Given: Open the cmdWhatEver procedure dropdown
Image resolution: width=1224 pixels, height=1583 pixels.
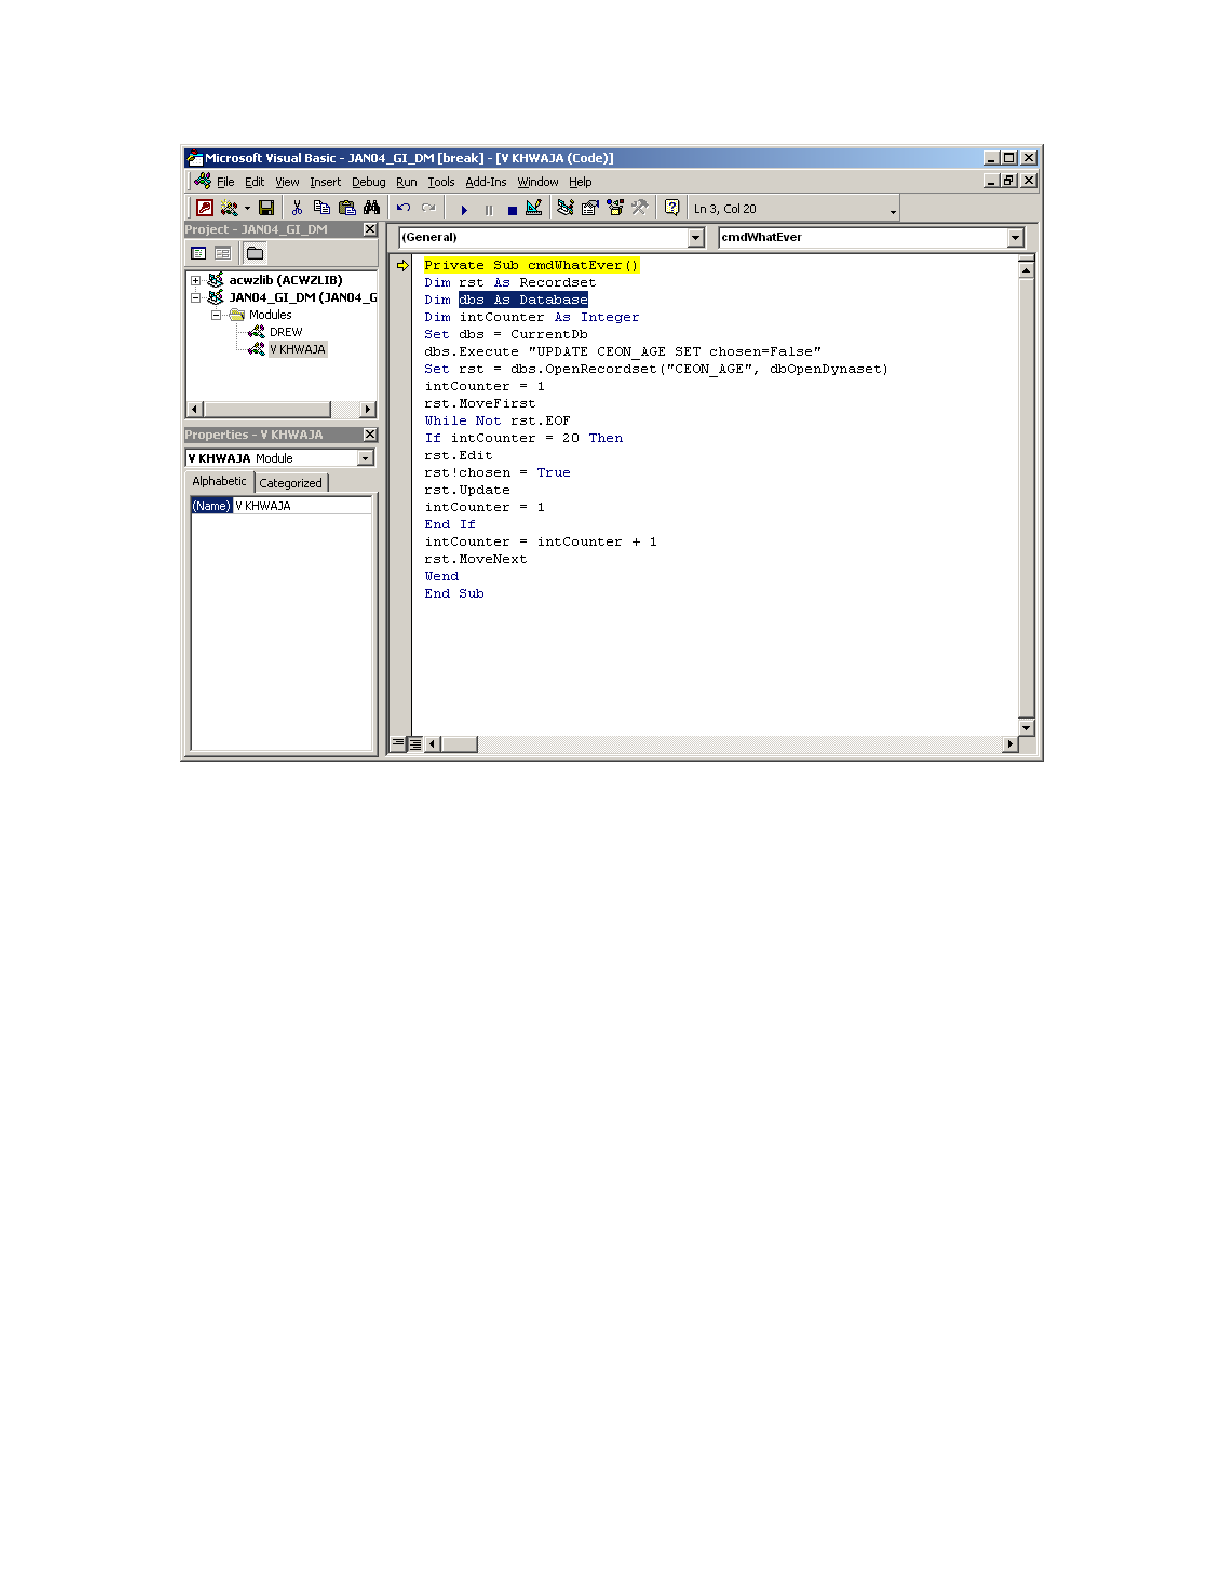Looking at the screenshot, I should [1016, 238].
